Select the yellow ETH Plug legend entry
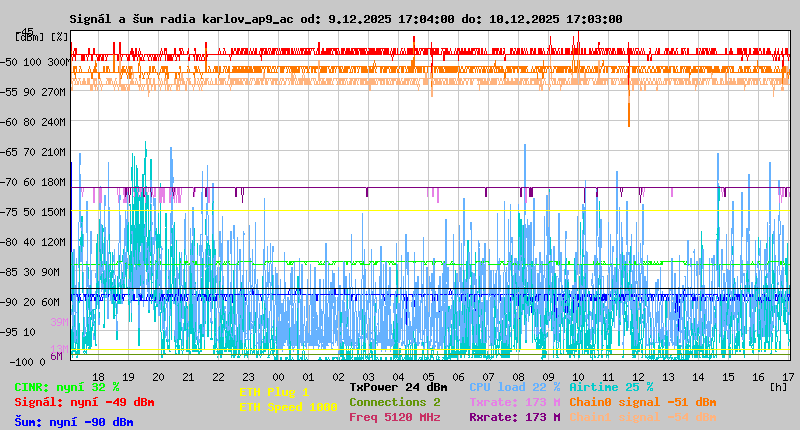Image resolution: width=800 pixels, height=430 pixels. [274, 392]
